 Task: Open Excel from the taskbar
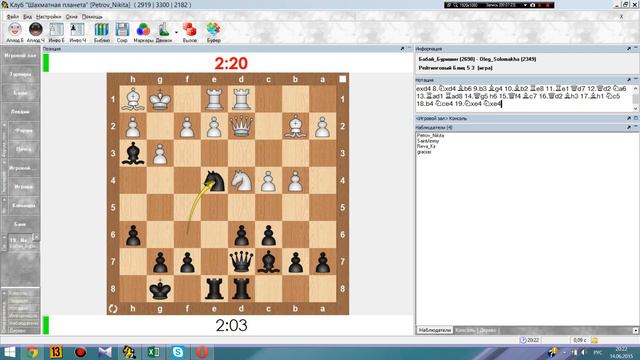[x=153, y=352]
